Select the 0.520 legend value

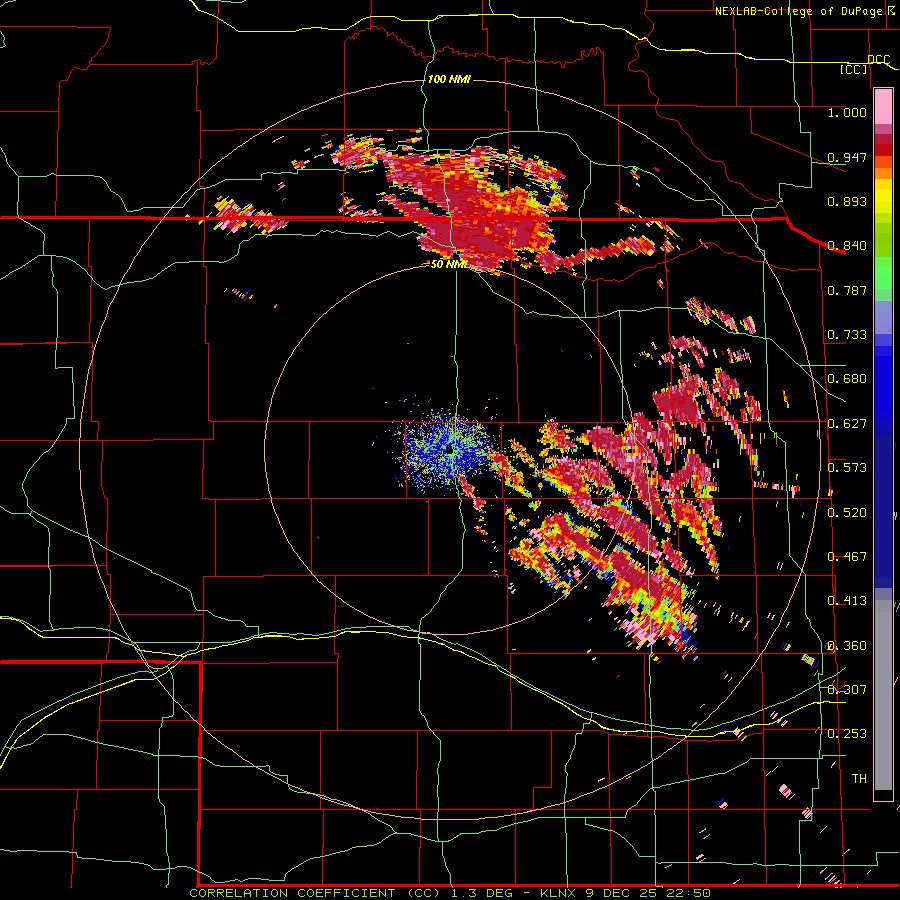pyautogui.click(x=847, y=513)
